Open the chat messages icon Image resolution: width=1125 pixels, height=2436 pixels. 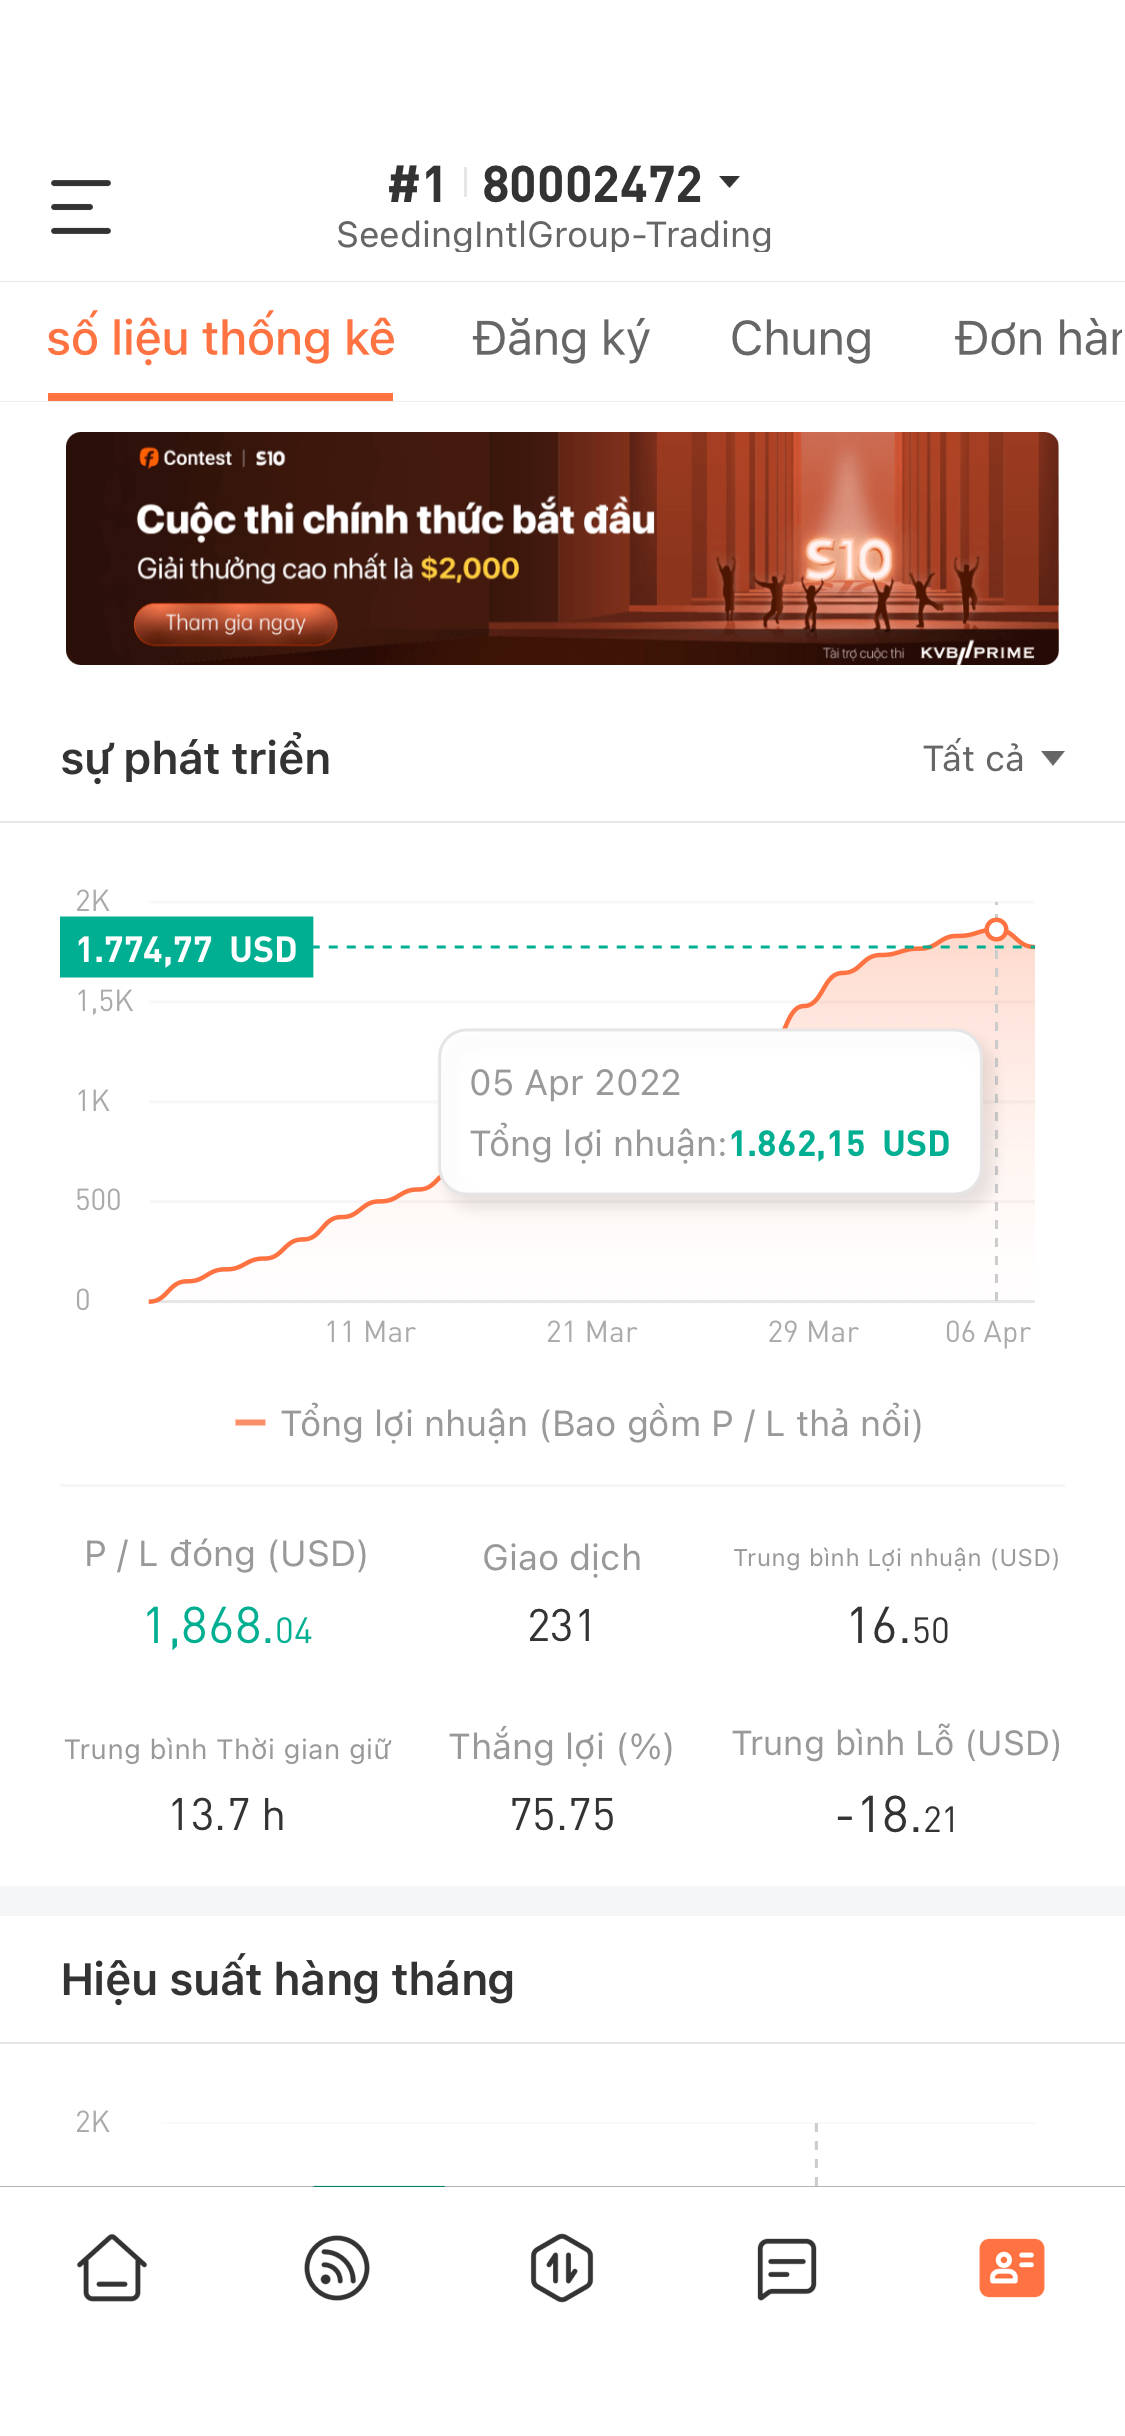click(x=787, y=2268)
